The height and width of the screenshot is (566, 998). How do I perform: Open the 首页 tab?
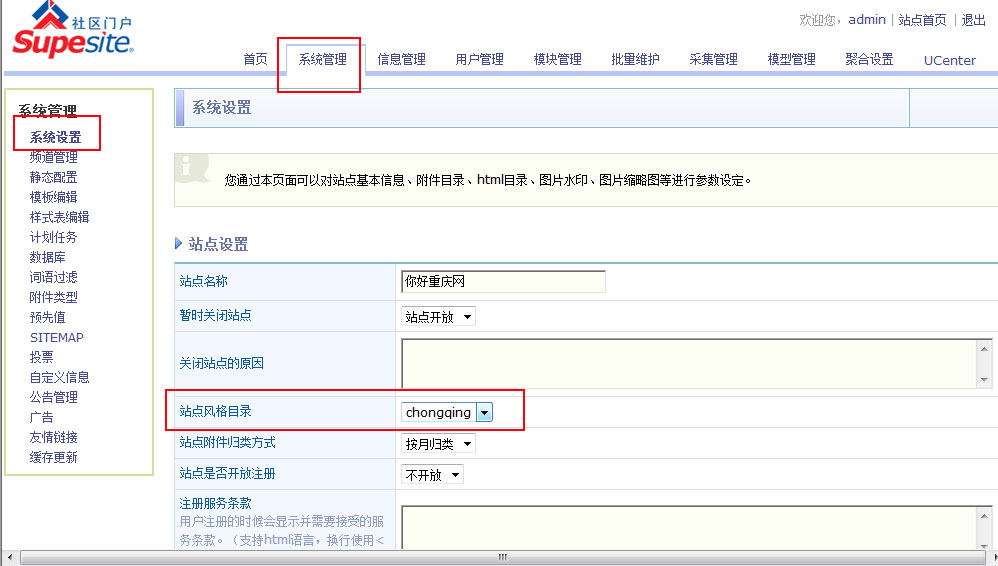255,59
